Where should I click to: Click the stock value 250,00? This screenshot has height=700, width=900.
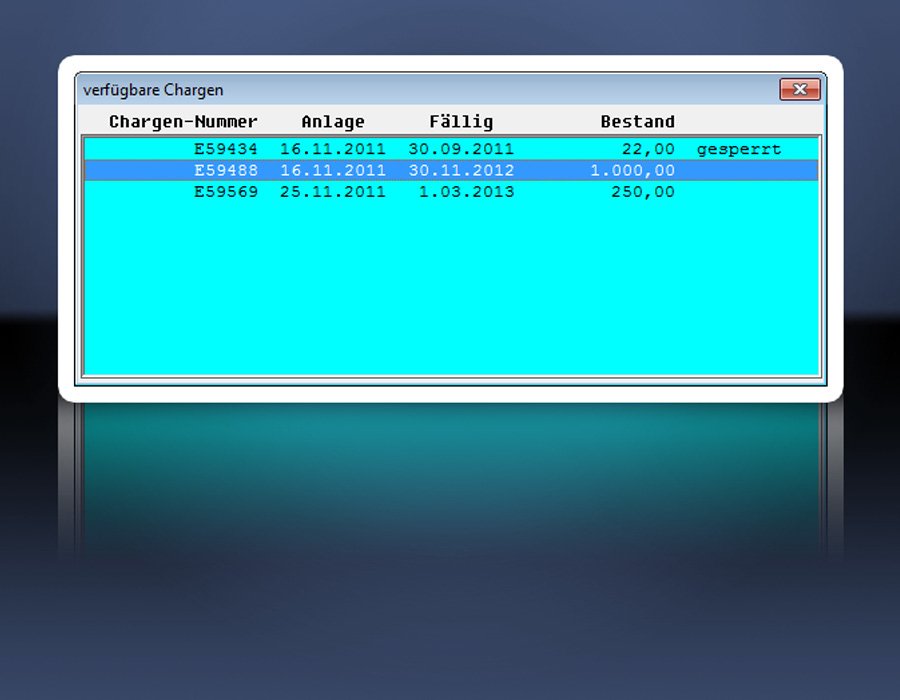[x=643, y=192]
